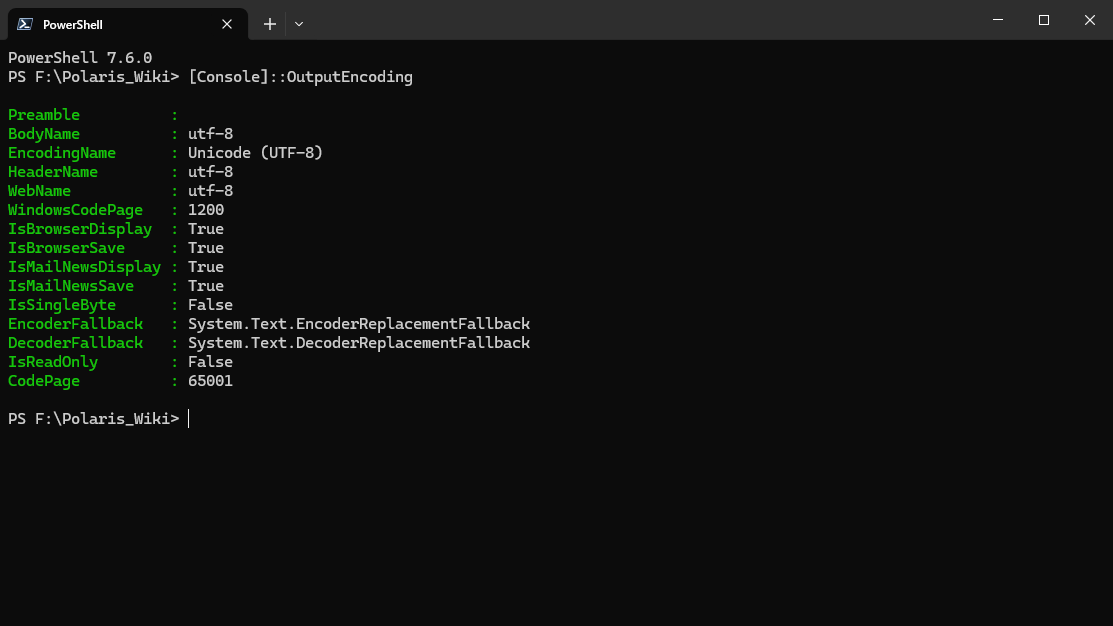Click the PowerShell 7.6.0 version line
Viewport: 1113px width, 626px height.
tap(80, 58)
